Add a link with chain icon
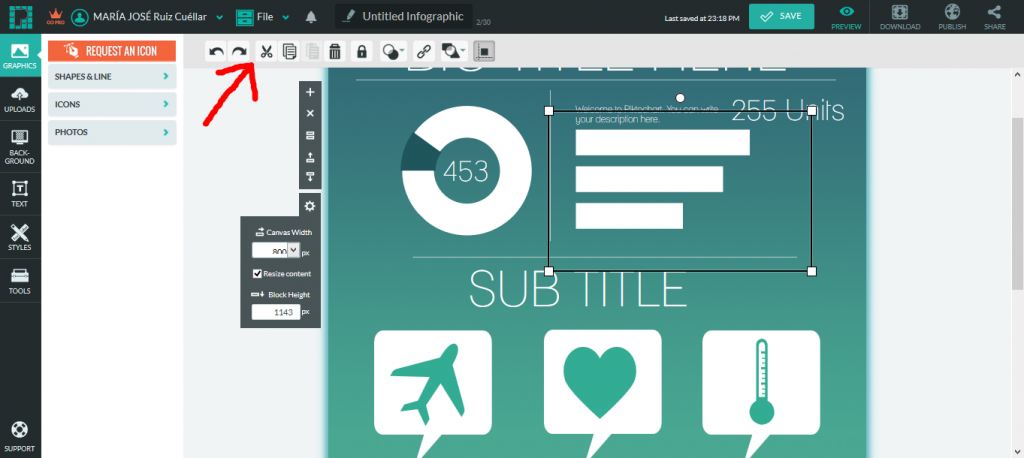1024x458 pixels. (424, 51)
